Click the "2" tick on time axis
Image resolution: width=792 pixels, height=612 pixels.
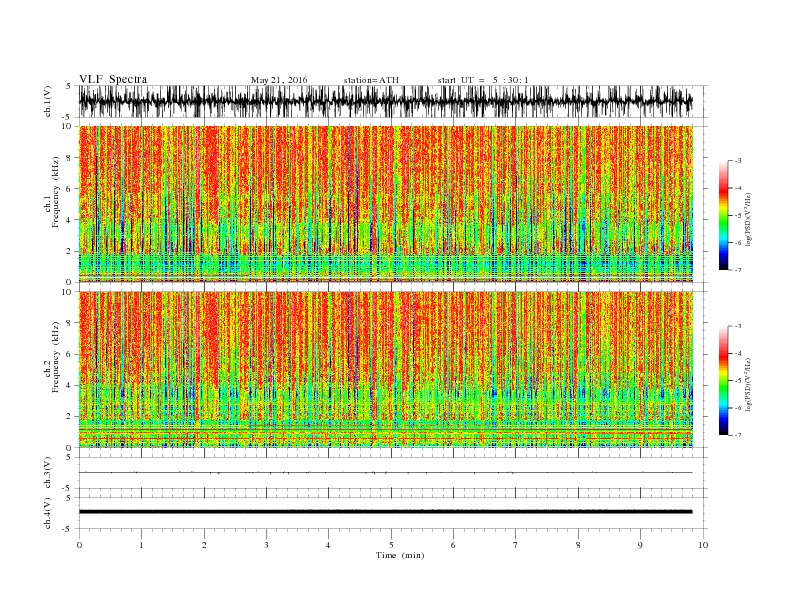(x=204, y=545)
